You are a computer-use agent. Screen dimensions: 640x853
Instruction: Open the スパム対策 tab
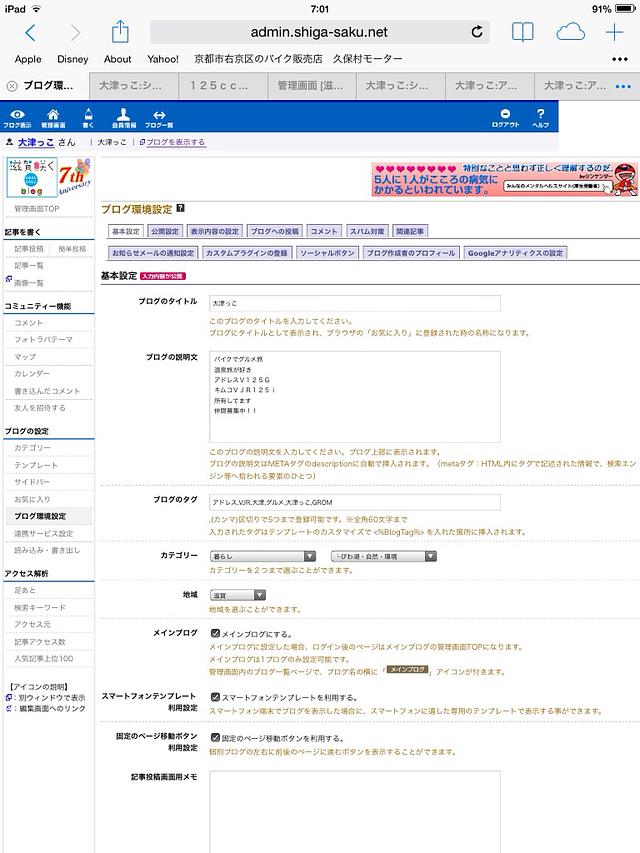click(367, 231)
